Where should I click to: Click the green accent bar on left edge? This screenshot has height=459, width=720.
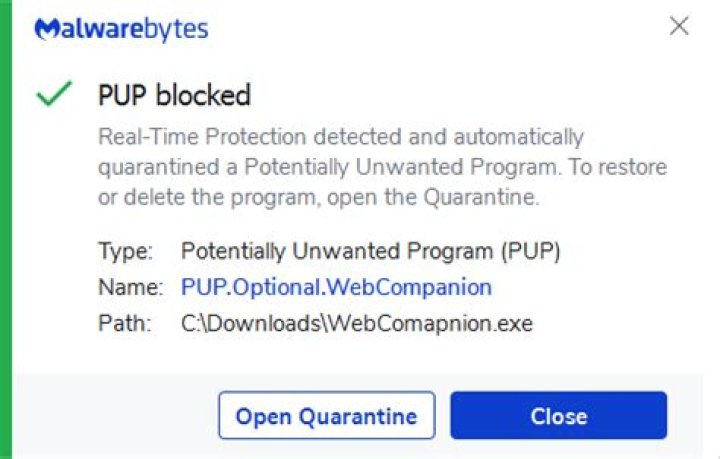[5, 230]
